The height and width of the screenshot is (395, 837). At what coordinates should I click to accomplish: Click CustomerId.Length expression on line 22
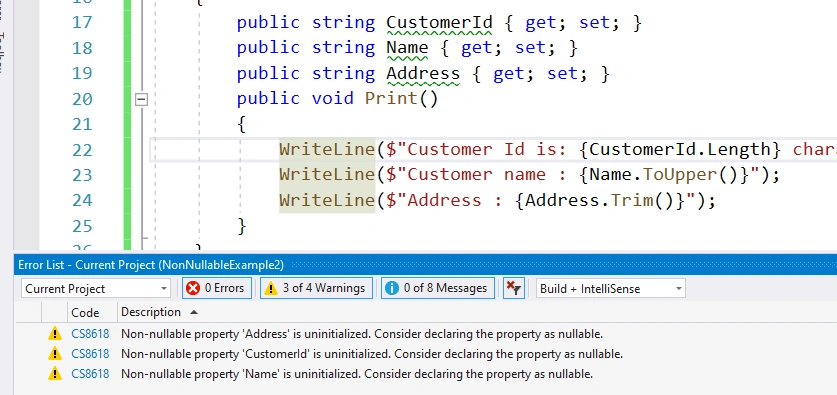680,149
